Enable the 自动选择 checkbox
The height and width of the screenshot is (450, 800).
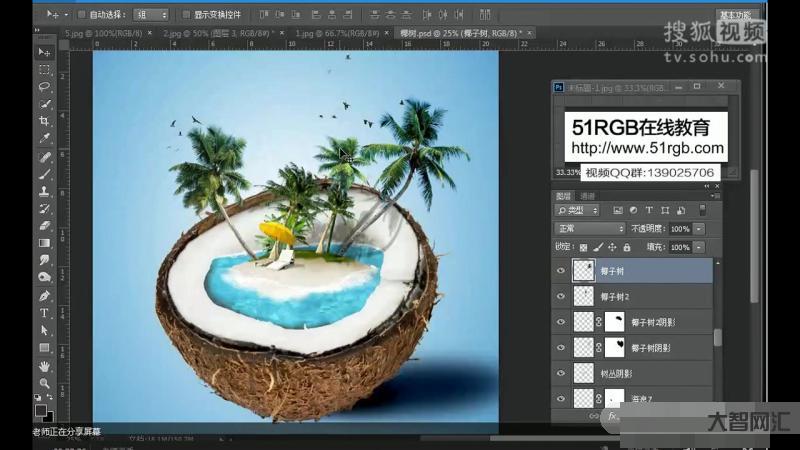click(82, 15)
